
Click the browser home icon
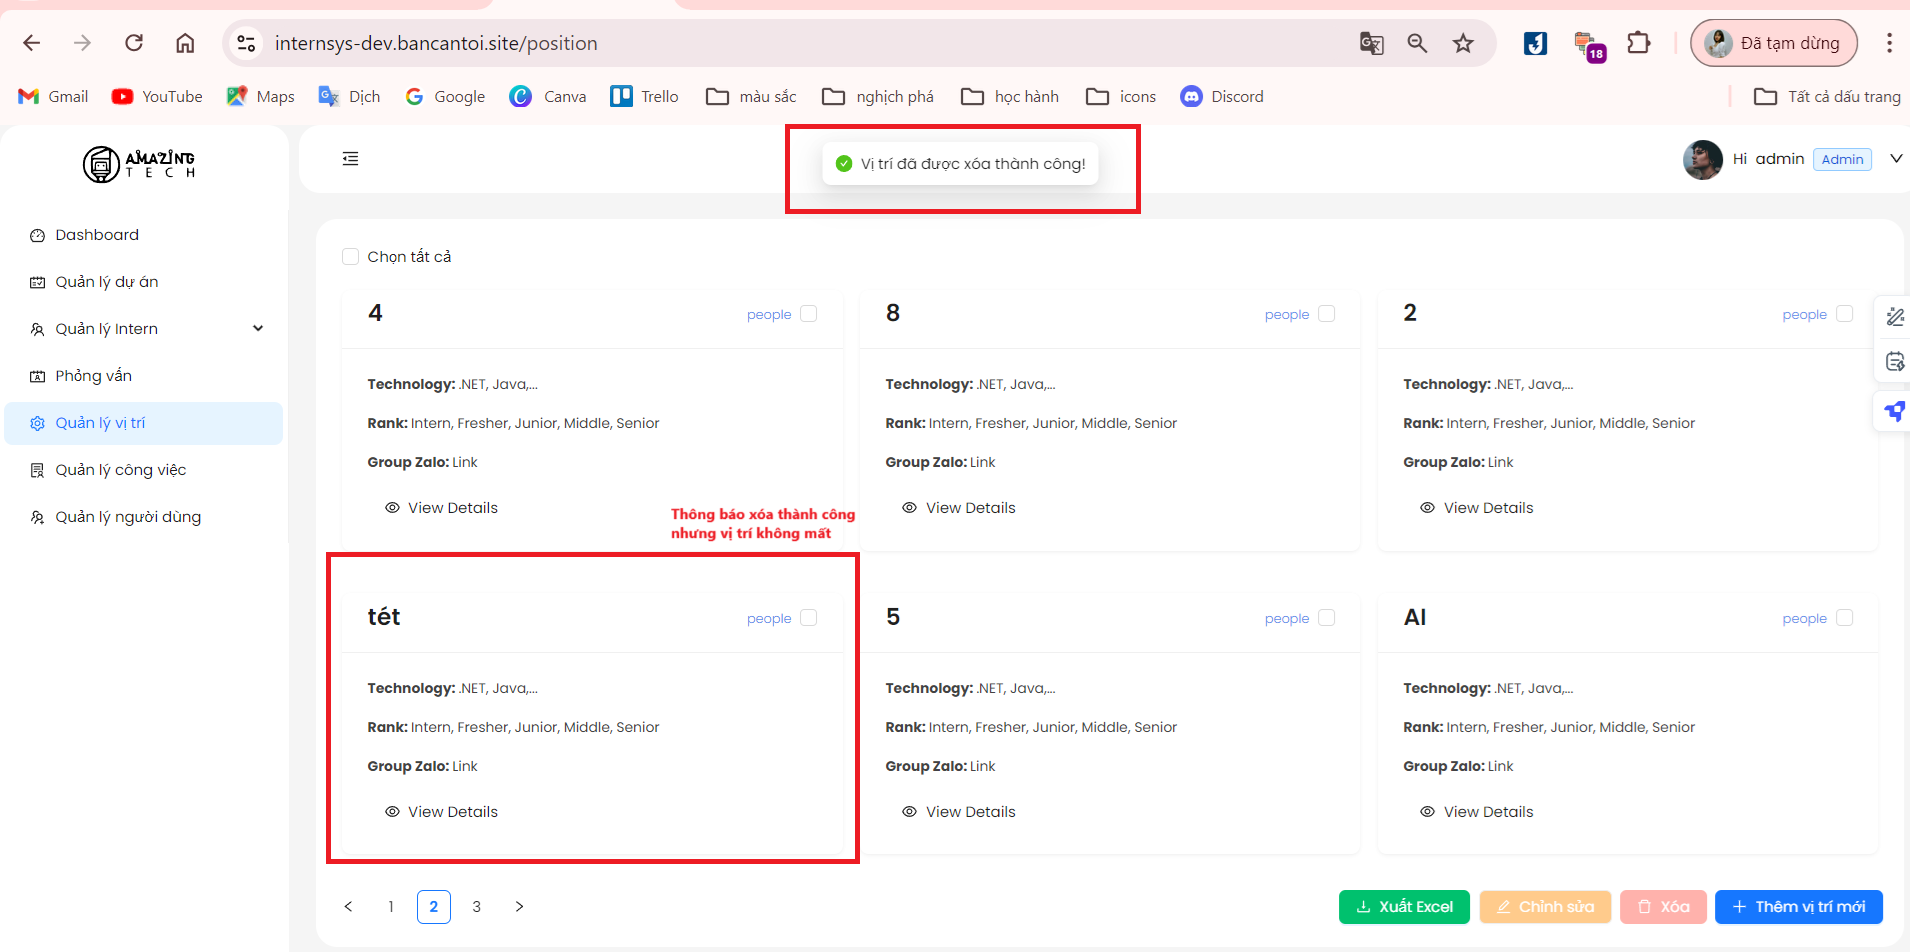coord(185,43)
